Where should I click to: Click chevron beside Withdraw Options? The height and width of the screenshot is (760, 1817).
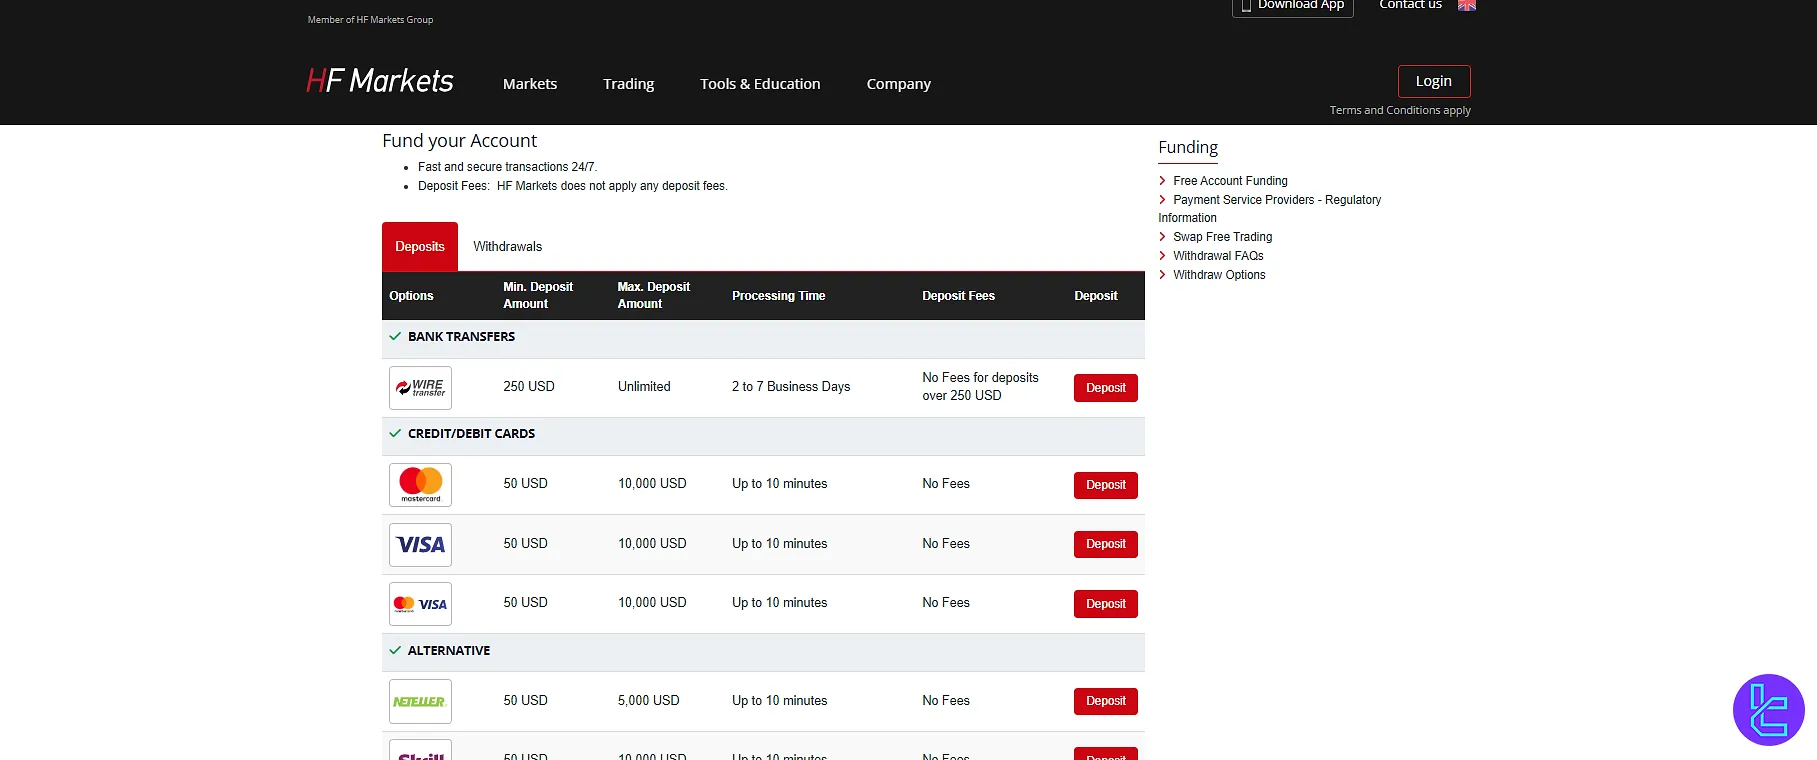click(x=1162, y=275)
